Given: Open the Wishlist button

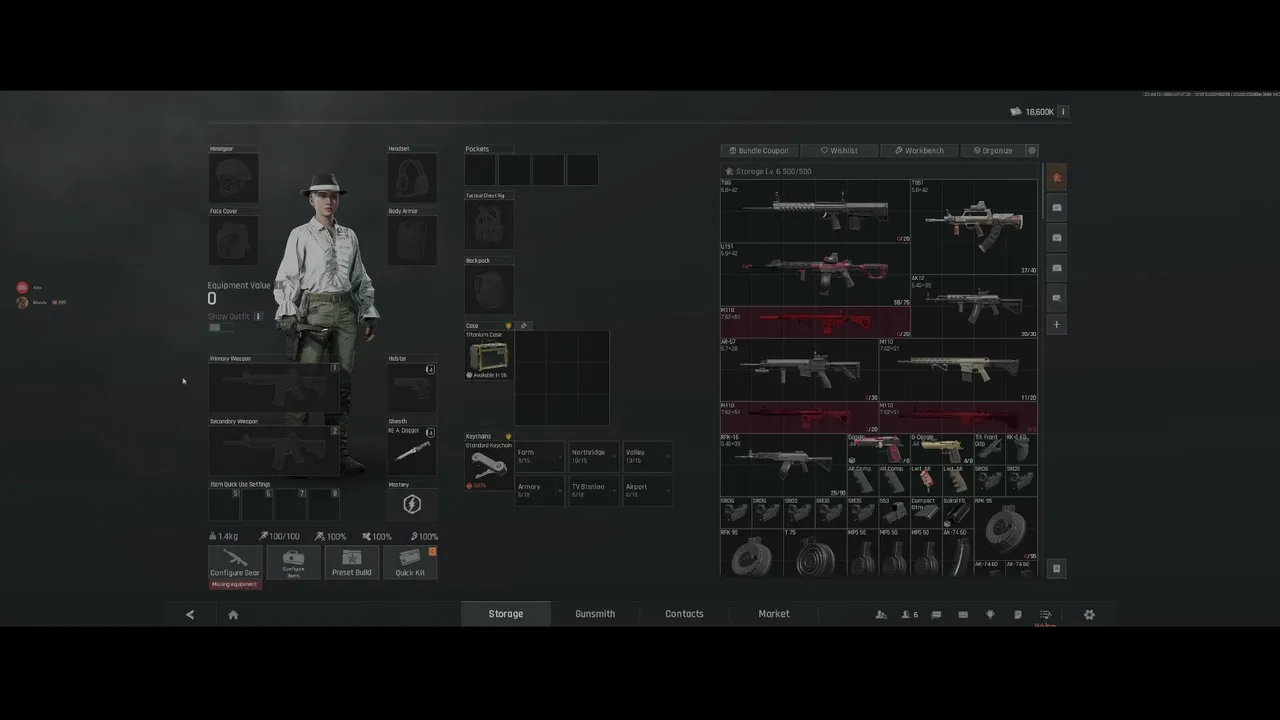Looking at the screenshot, I should [x=839, y=151].
